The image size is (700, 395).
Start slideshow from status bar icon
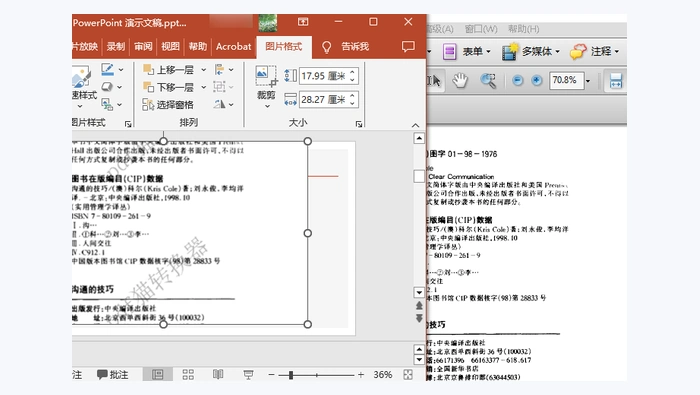click(248, 374)
